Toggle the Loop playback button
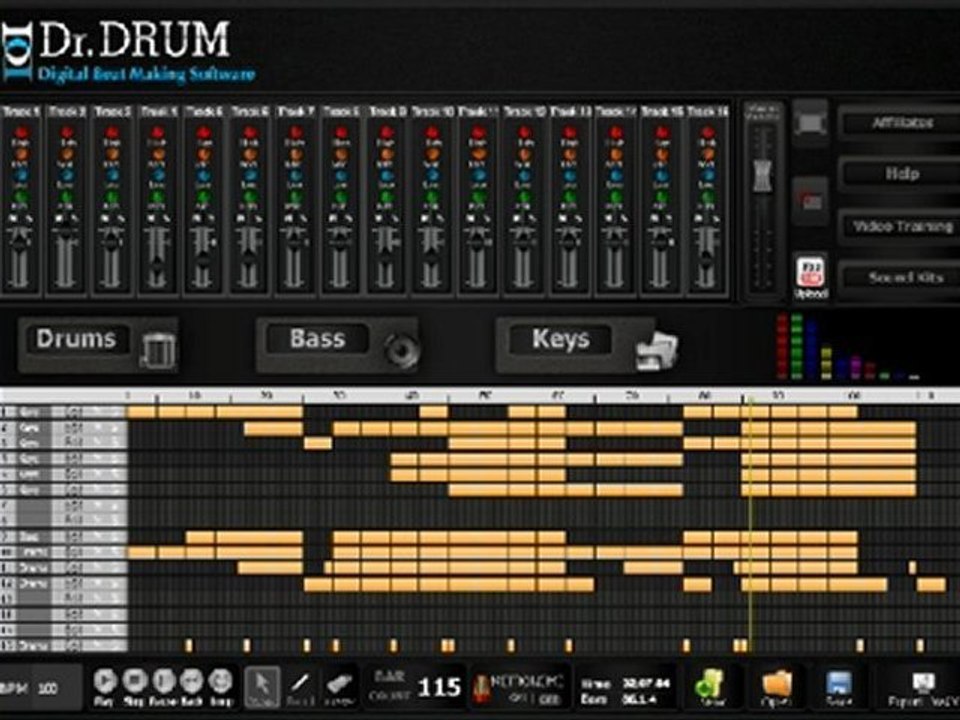960x720 pixels. [220, 681]
